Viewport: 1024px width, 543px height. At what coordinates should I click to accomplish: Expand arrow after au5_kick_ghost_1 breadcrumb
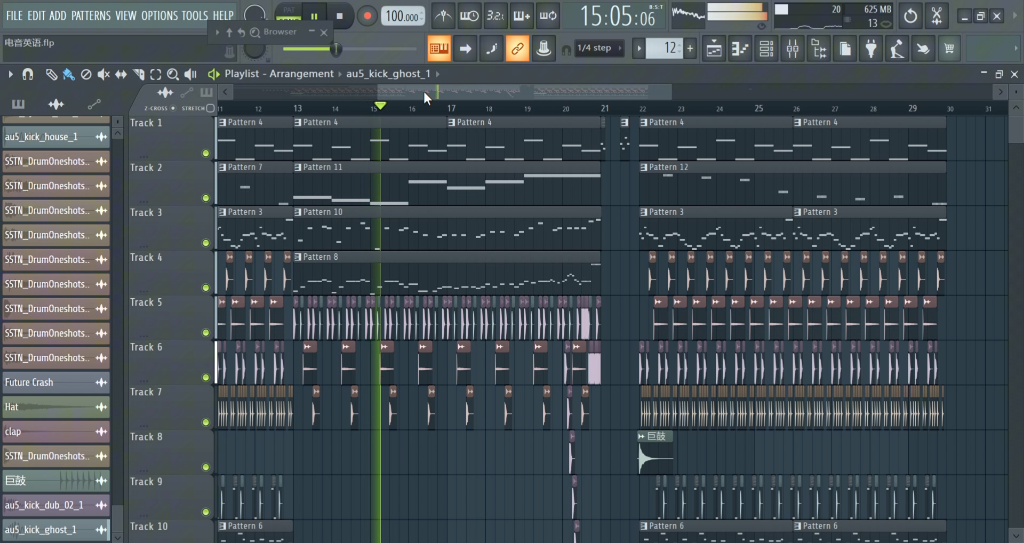tap(438, 74)
